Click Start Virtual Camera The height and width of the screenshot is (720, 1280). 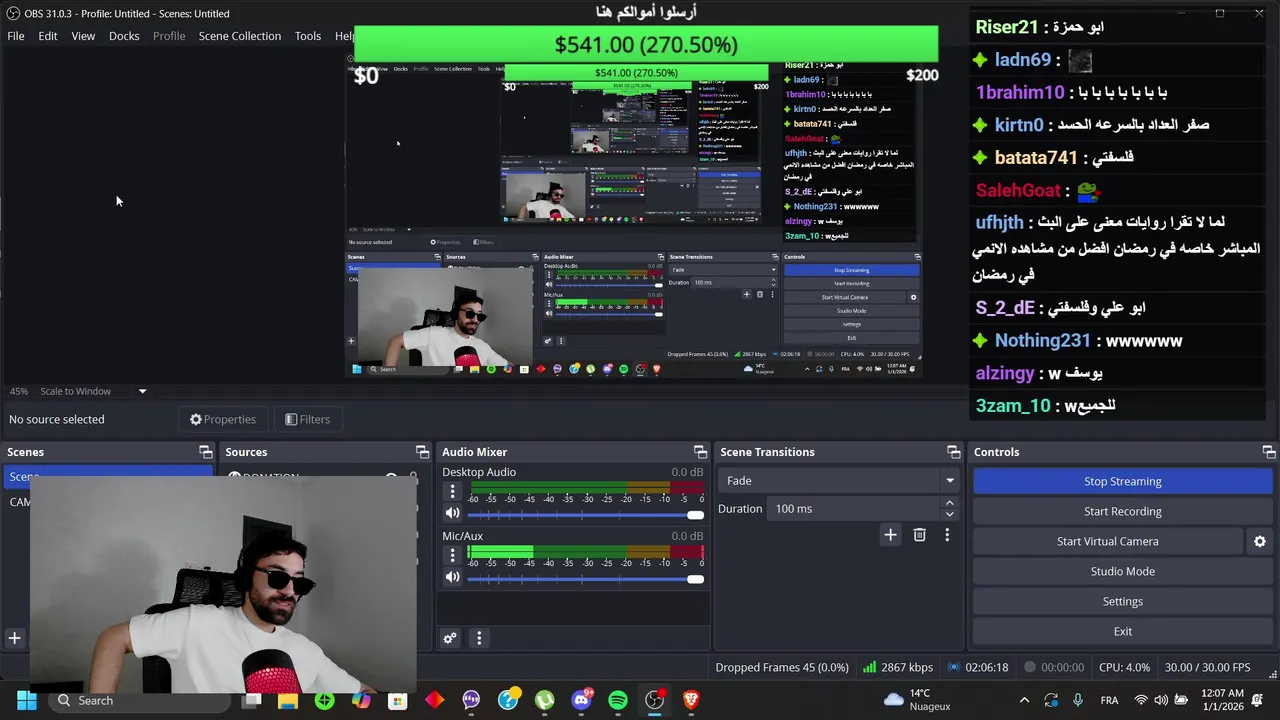1108,541
